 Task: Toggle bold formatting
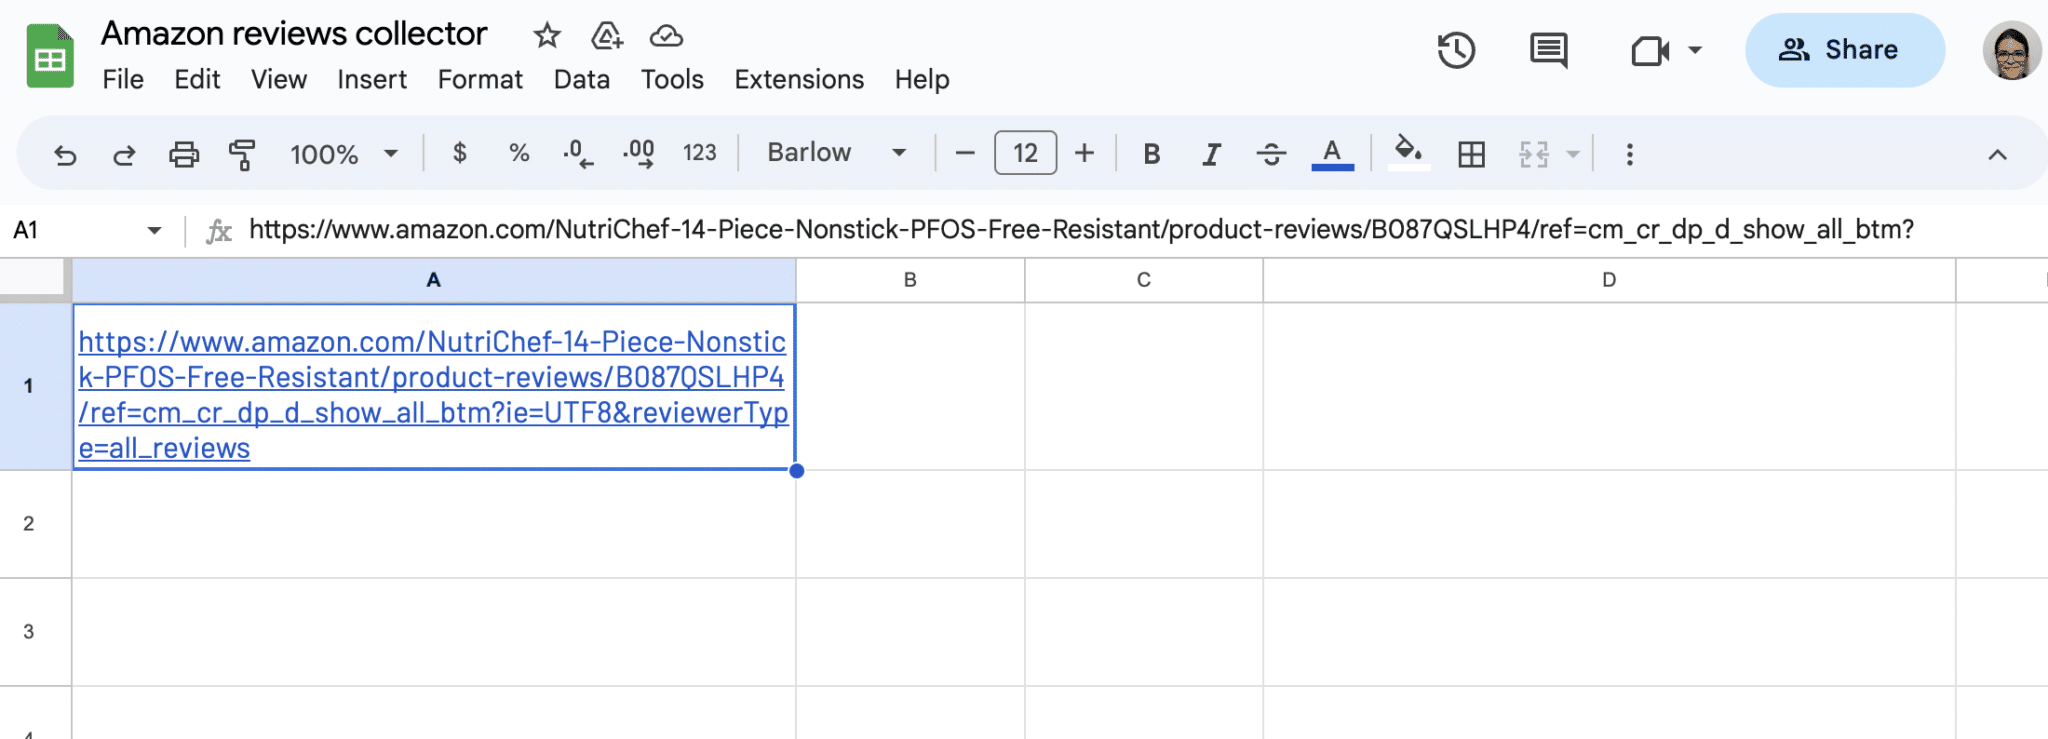(x=1152, y=154)
